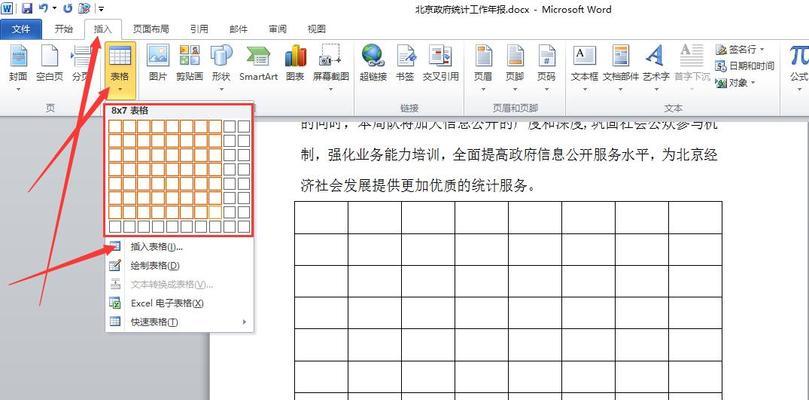Insert a Cross-reference (交叉引用)
809x400 pixels.
click(441, 63)
